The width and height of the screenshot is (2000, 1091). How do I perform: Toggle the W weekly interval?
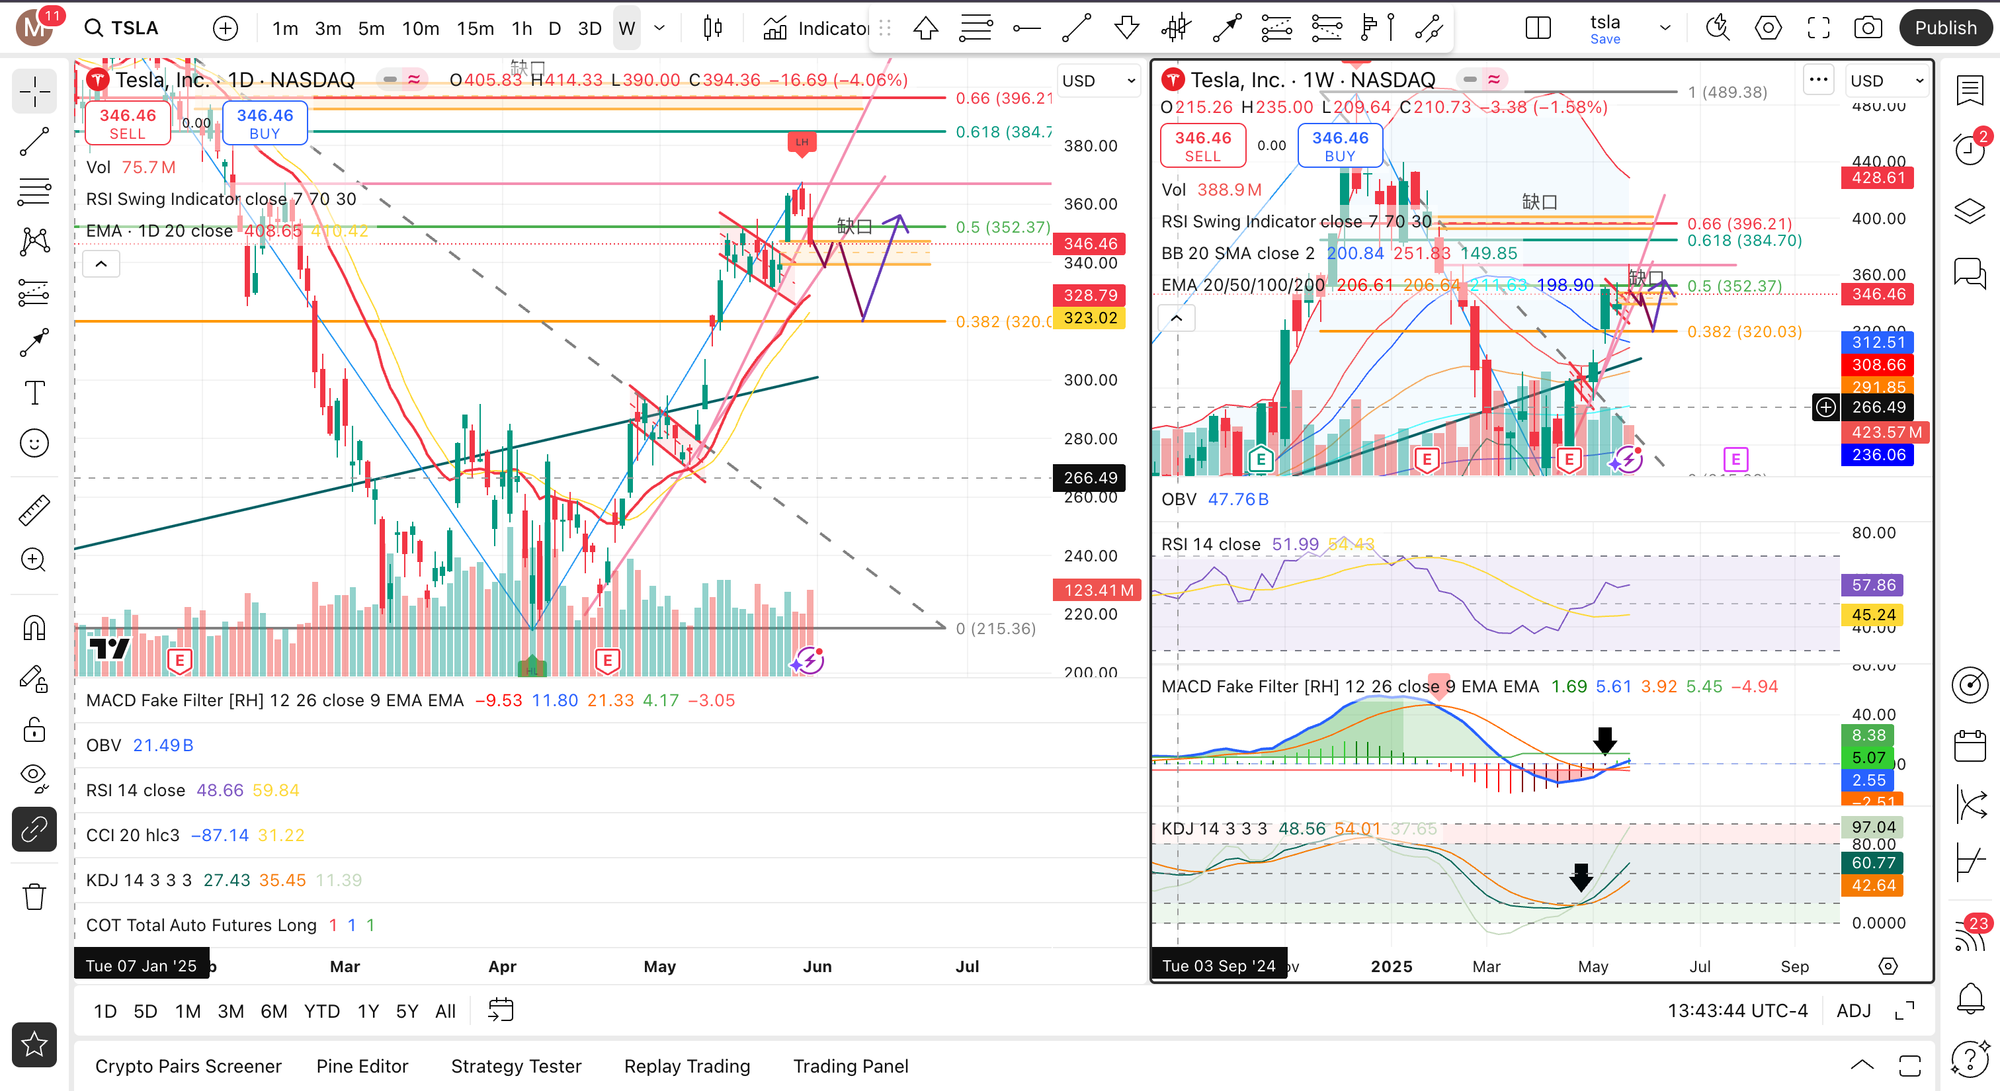[627, 28]
